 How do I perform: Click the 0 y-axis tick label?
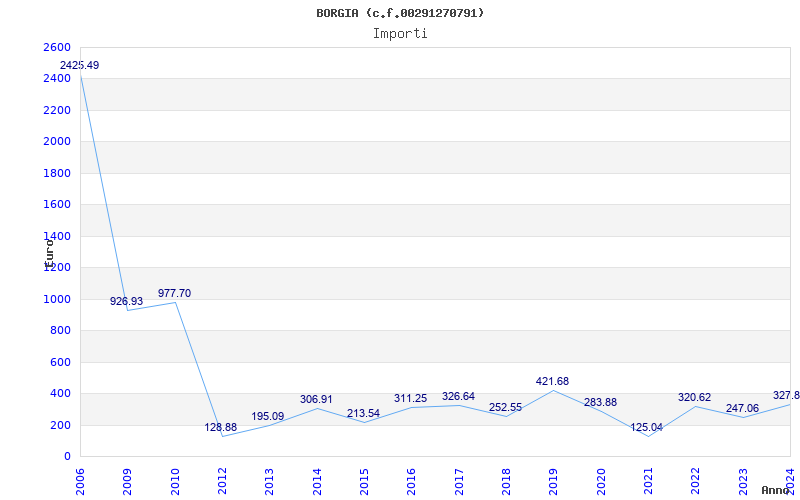(67, 457)
